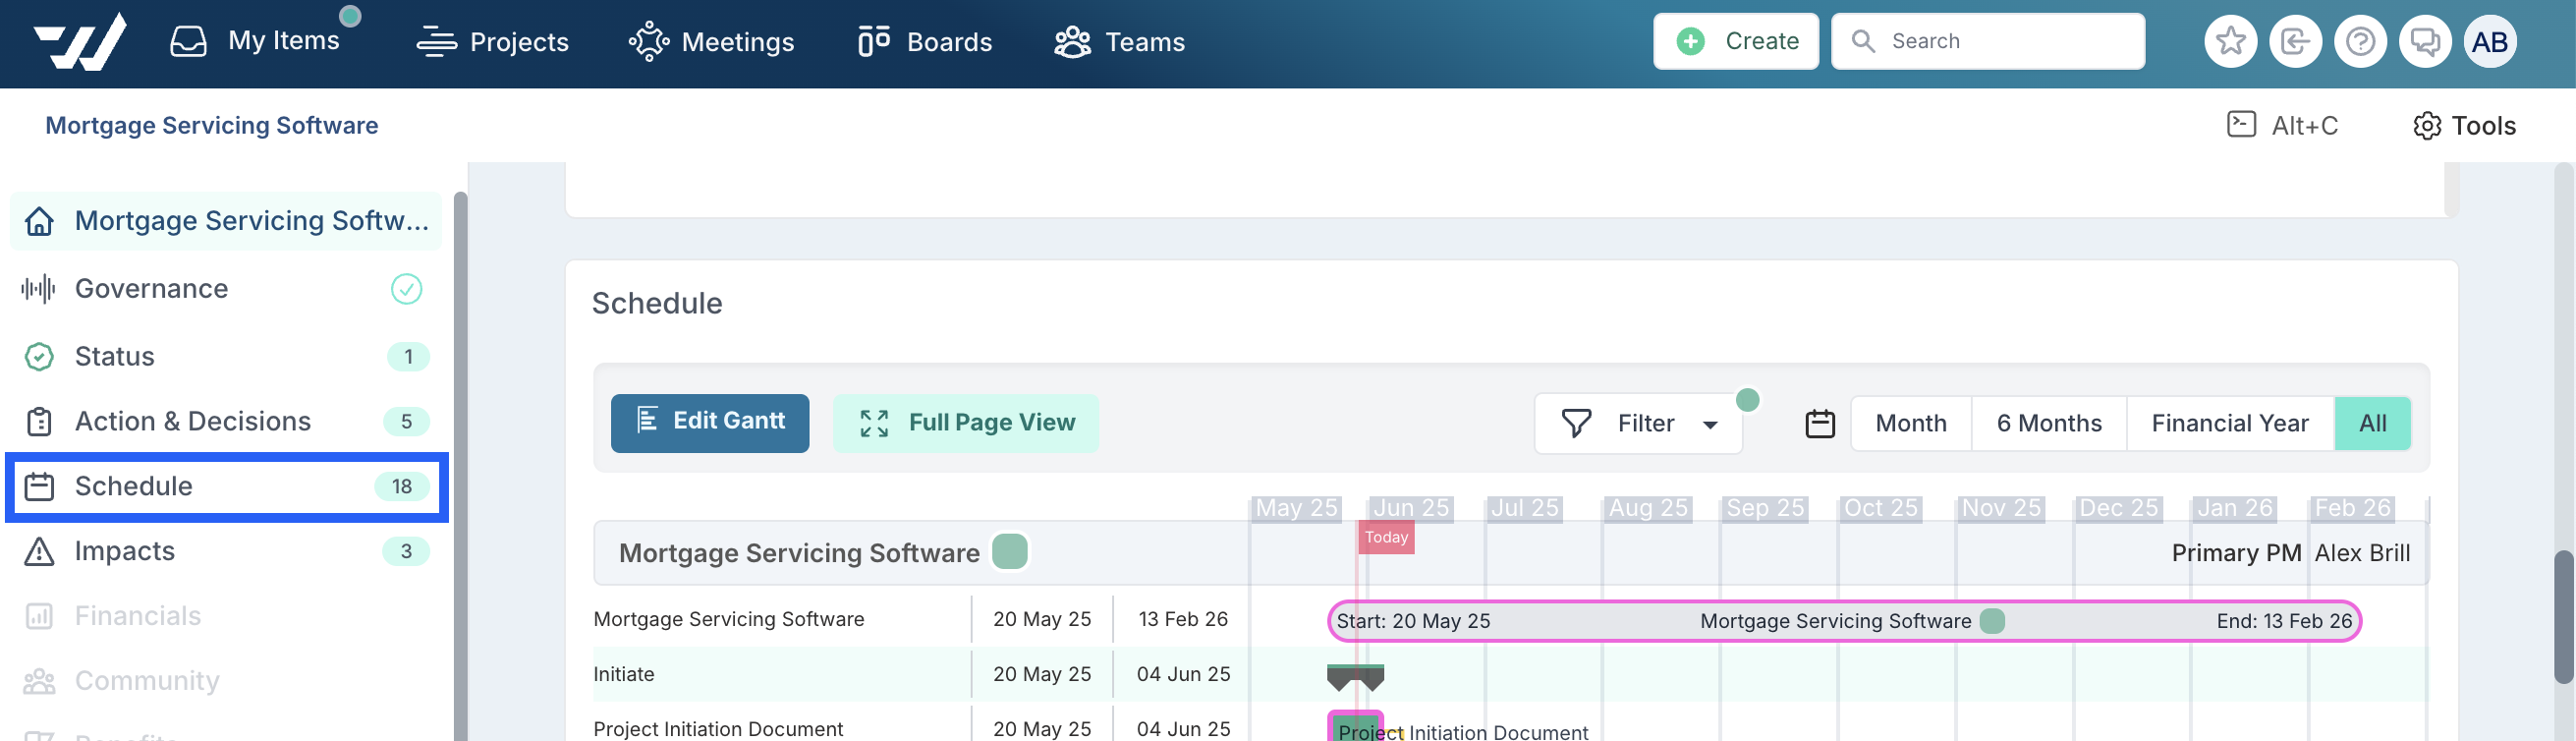This screenshot has height=741, width=2576.
Task: Click the app logo in the top bar
Action: 80,42
